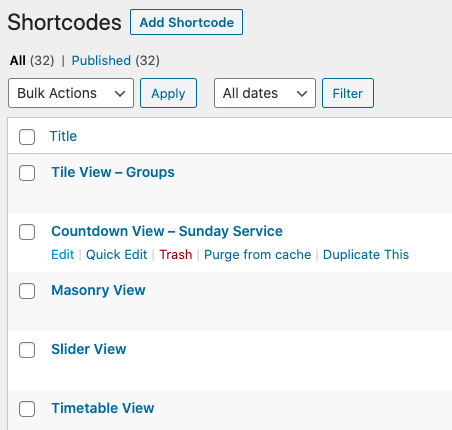The width and height of the screenshot is (452, 430).
Task: Move Countdown View shortcode to Trash
Action: (x=176, y=255)
